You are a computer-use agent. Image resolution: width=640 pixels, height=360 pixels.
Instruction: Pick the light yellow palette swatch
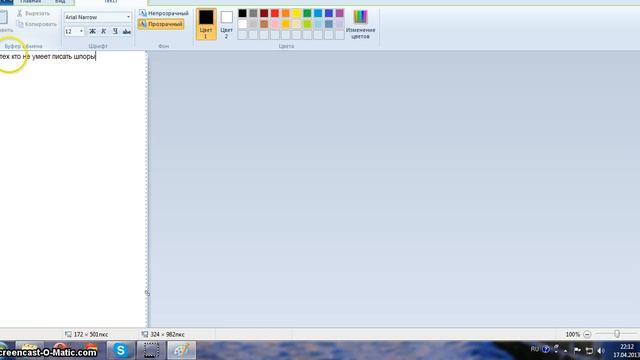point(296,24)
